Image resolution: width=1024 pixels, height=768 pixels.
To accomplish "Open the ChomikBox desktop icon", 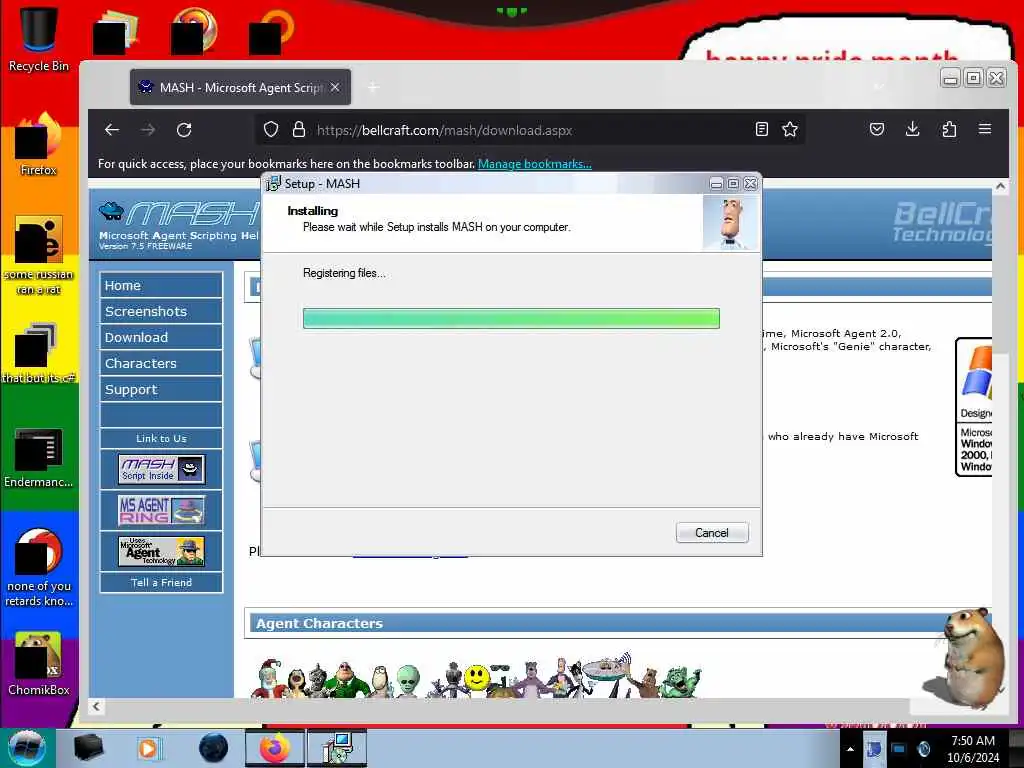I will [39, 664].
